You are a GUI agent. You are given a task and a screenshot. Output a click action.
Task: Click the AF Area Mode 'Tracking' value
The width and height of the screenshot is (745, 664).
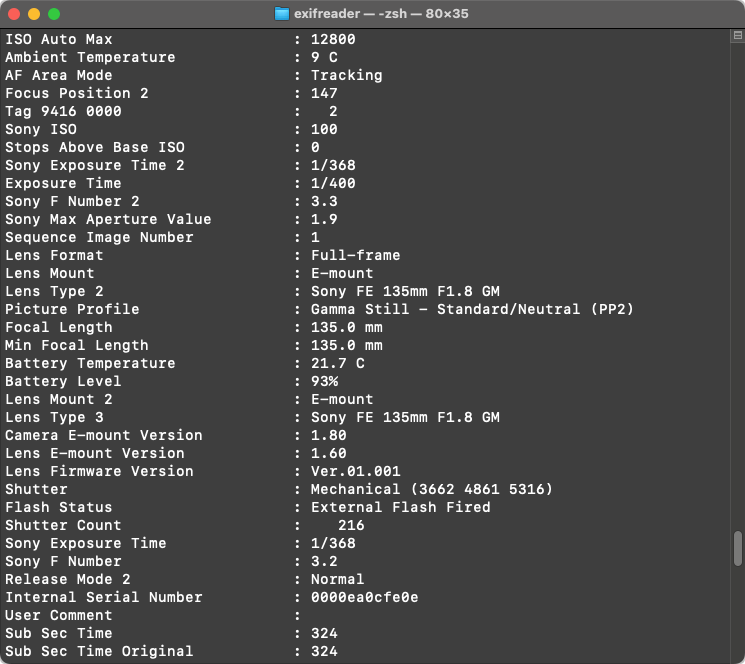(x=346, y=75)
